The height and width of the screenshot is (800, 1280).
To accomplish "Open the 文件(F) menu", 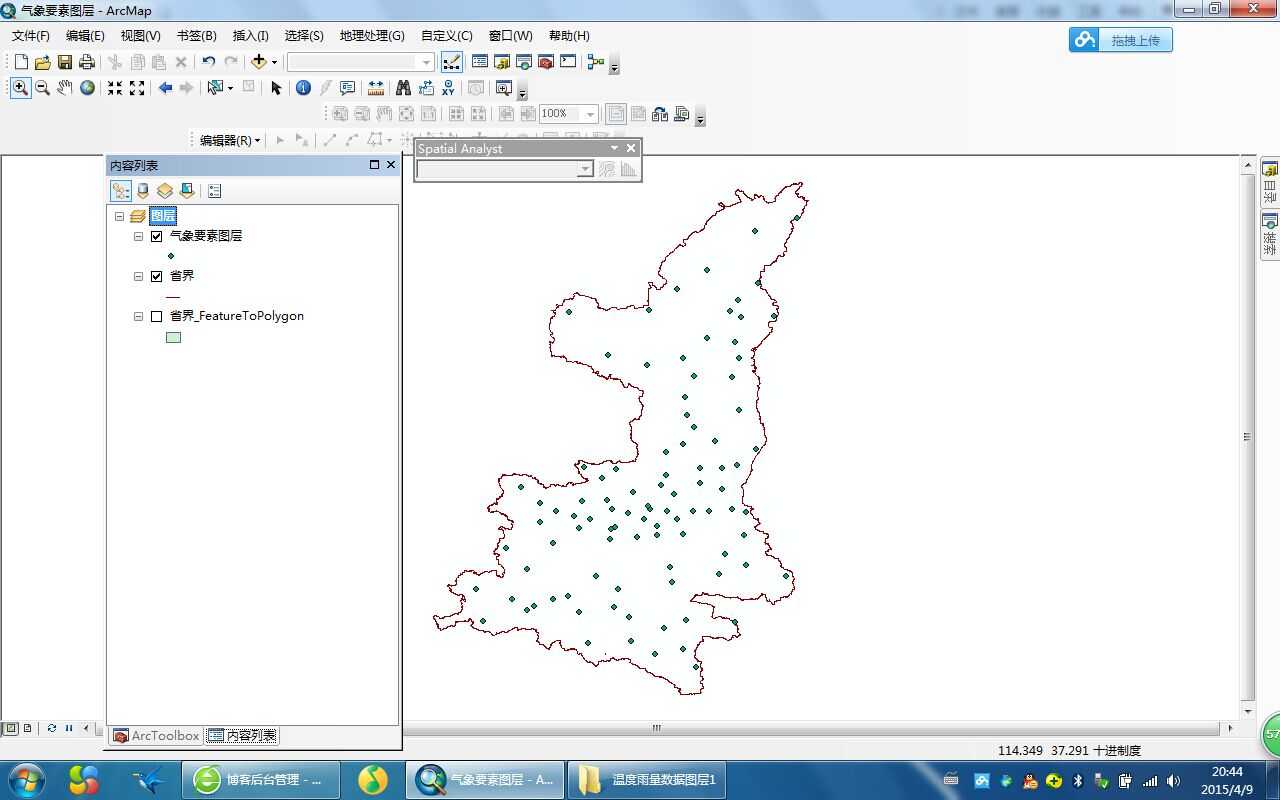I will coord(31,35).
